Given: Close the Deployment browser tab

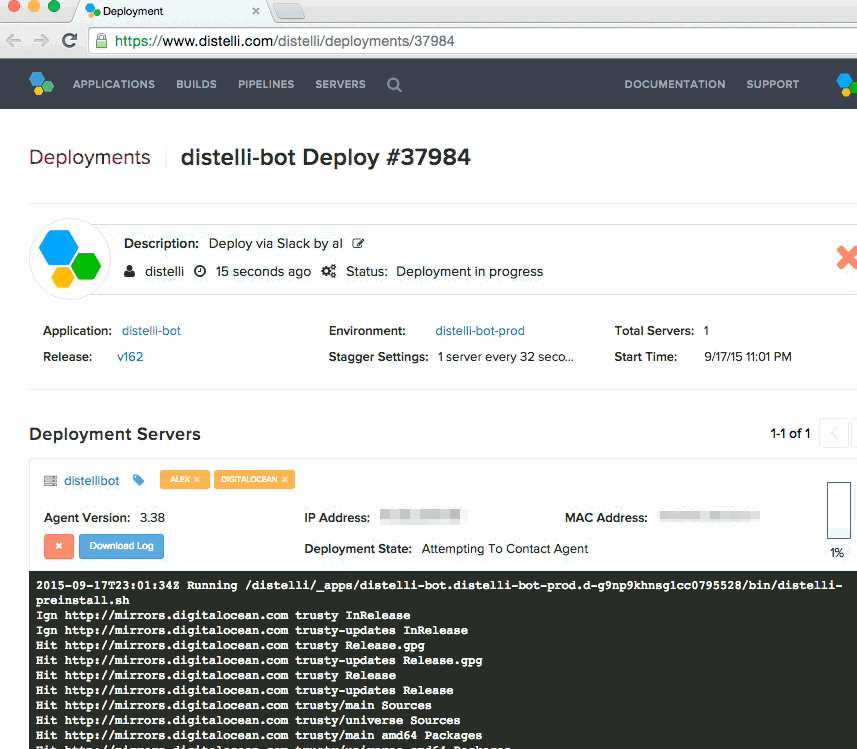Looking at the screenshot, I should tap(256, 11).
